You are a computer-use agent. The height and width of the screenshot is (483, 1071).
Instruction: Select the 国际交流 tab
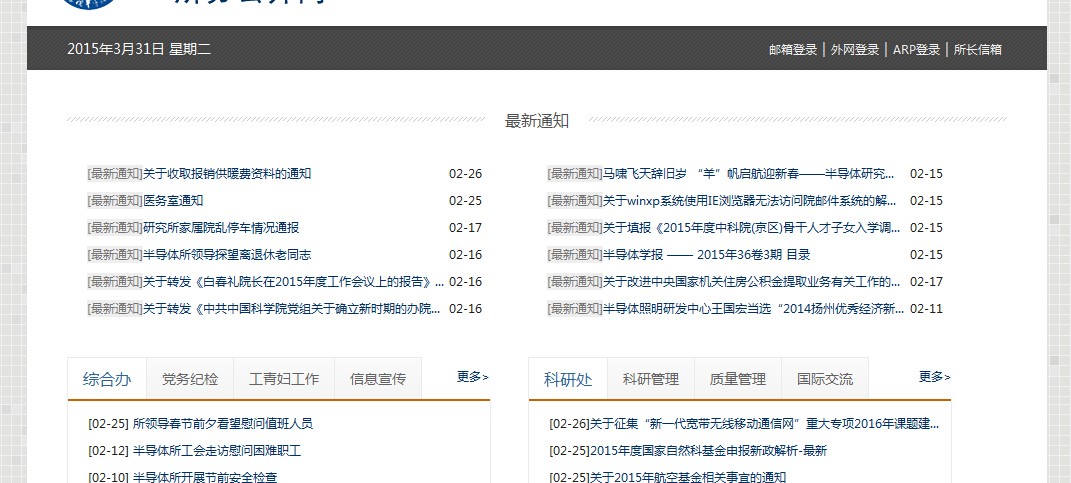[x=825, y=379]
